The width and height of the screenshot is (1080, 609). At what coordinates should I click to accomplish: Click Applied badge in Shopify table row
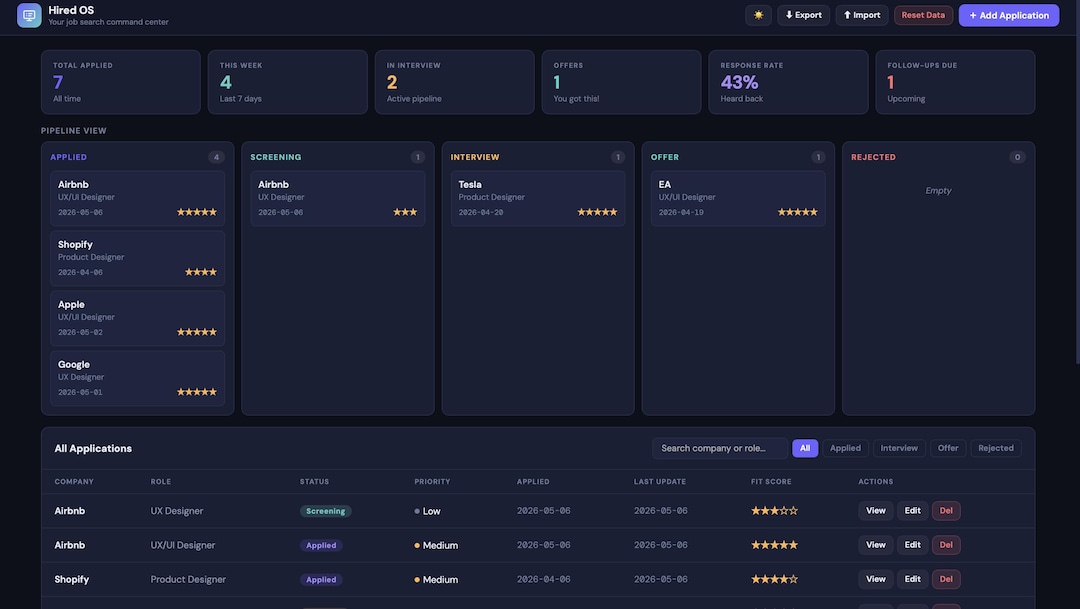(x=321, y=579)
